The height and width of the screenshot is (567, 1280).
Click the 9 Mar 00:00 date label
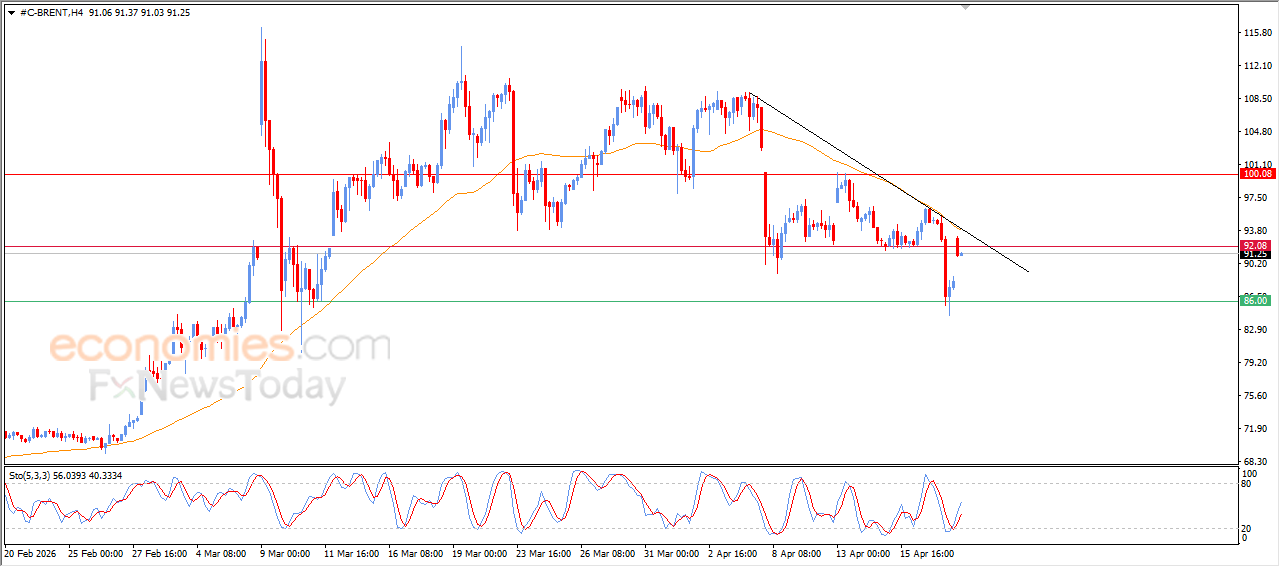click(x=285, y=552)
